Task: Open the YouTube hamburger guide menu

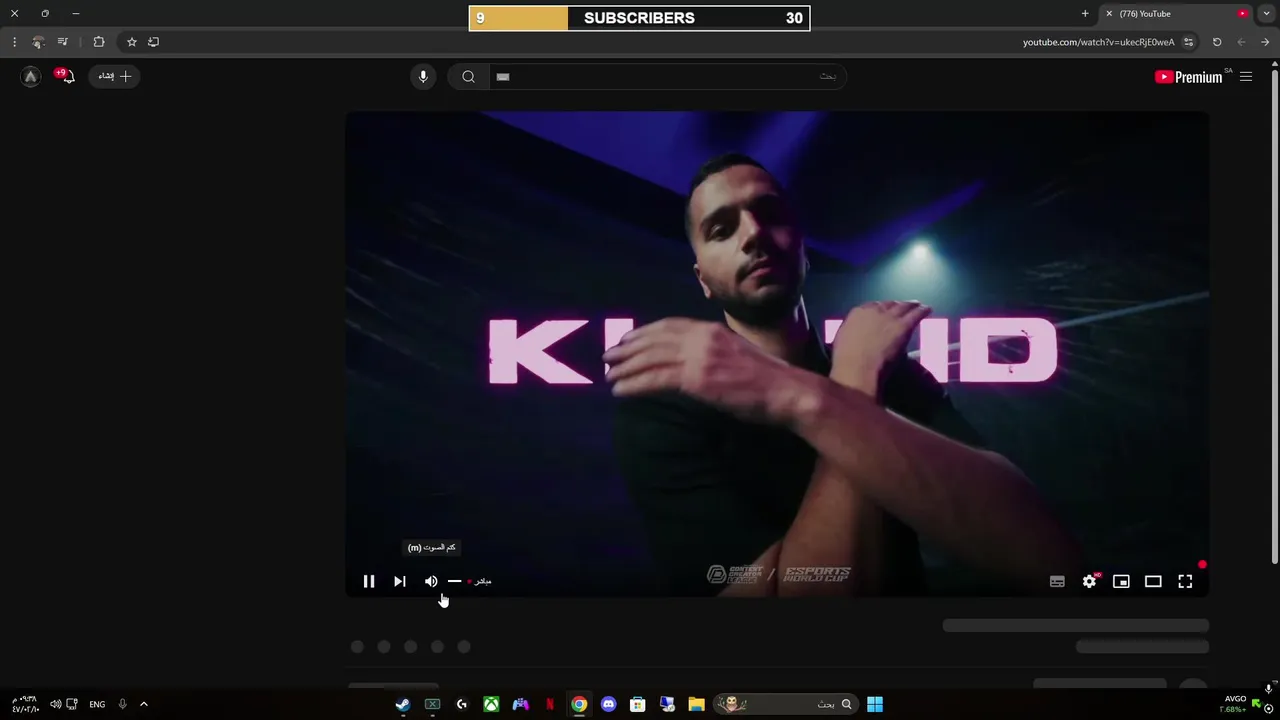Action: pos(1246,77)
